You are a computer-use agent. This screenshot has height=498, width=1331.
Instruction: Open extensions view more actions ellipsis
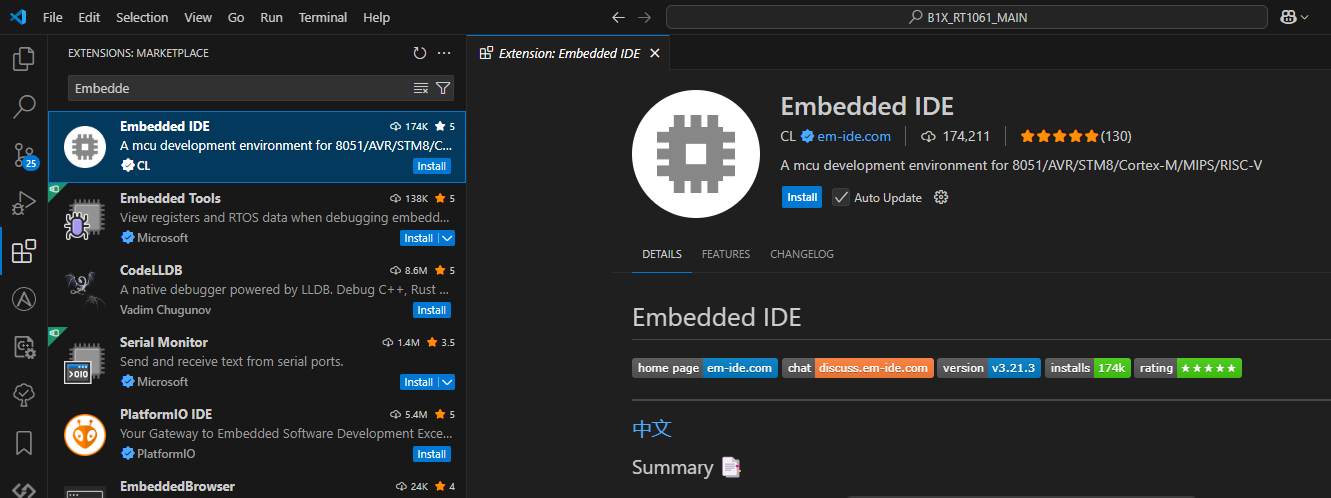coord(445,53)
